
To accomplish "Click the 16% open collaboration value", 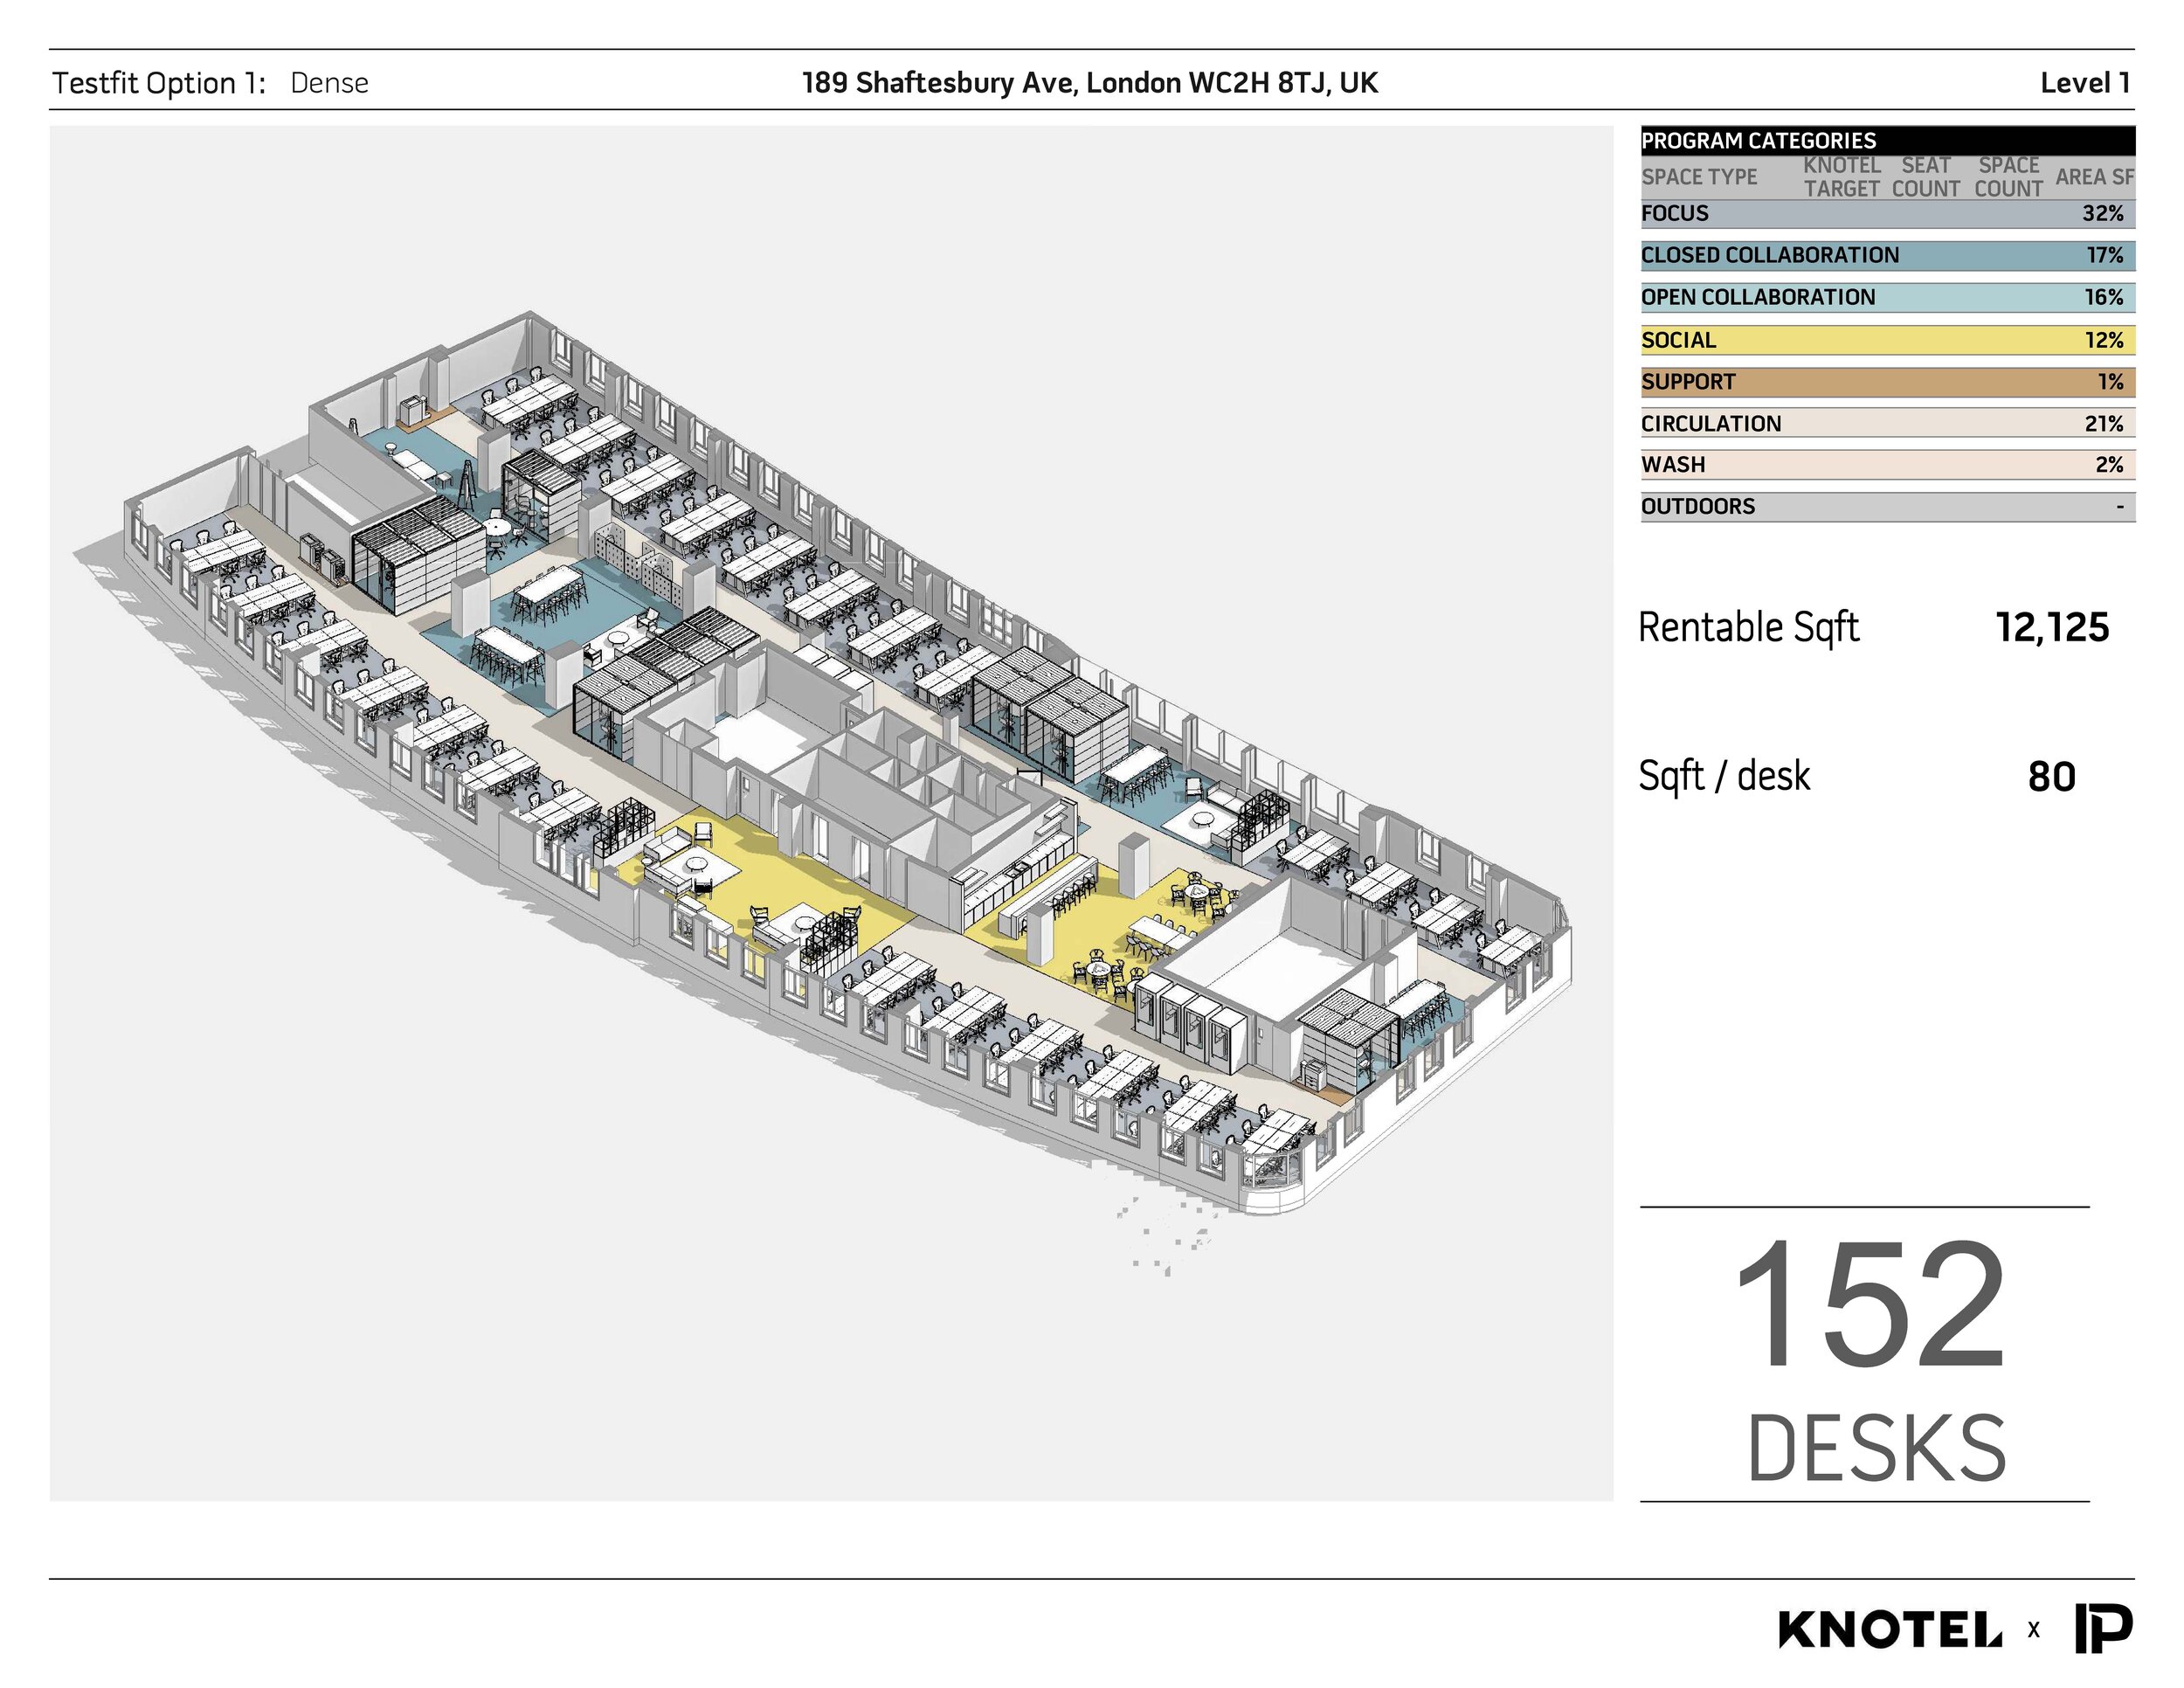I will pyautogui.click(x=2104, y=298).
